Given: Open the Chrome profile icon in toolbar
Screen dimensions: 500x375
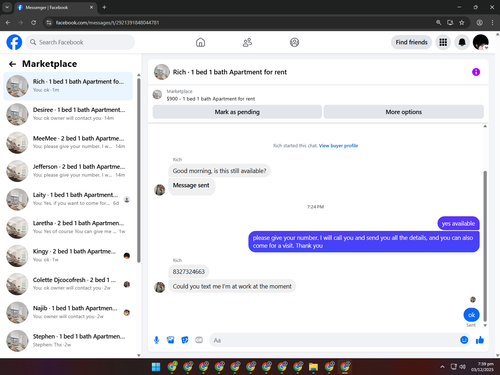Looking at the screenshot, I should pyautogui.click(x=479, y=22).
